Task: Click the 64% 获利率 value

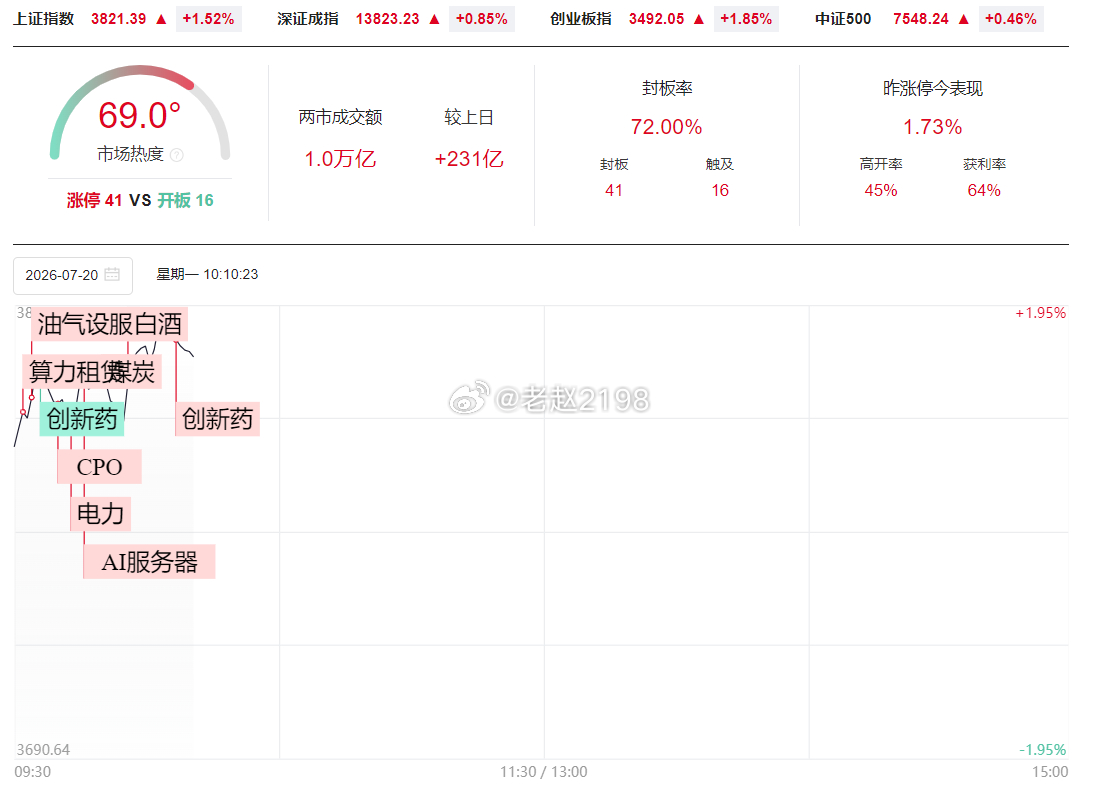Action: 984,190
